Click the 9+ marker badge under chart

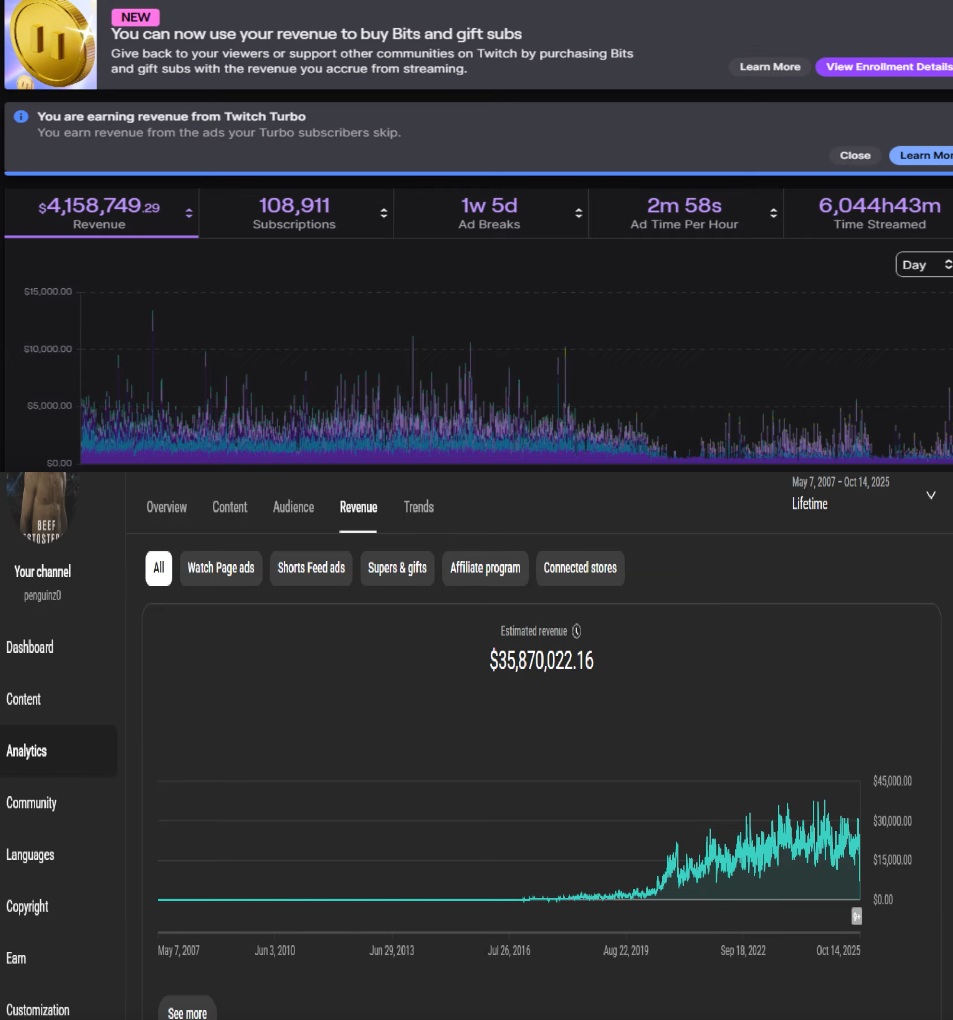856,916
